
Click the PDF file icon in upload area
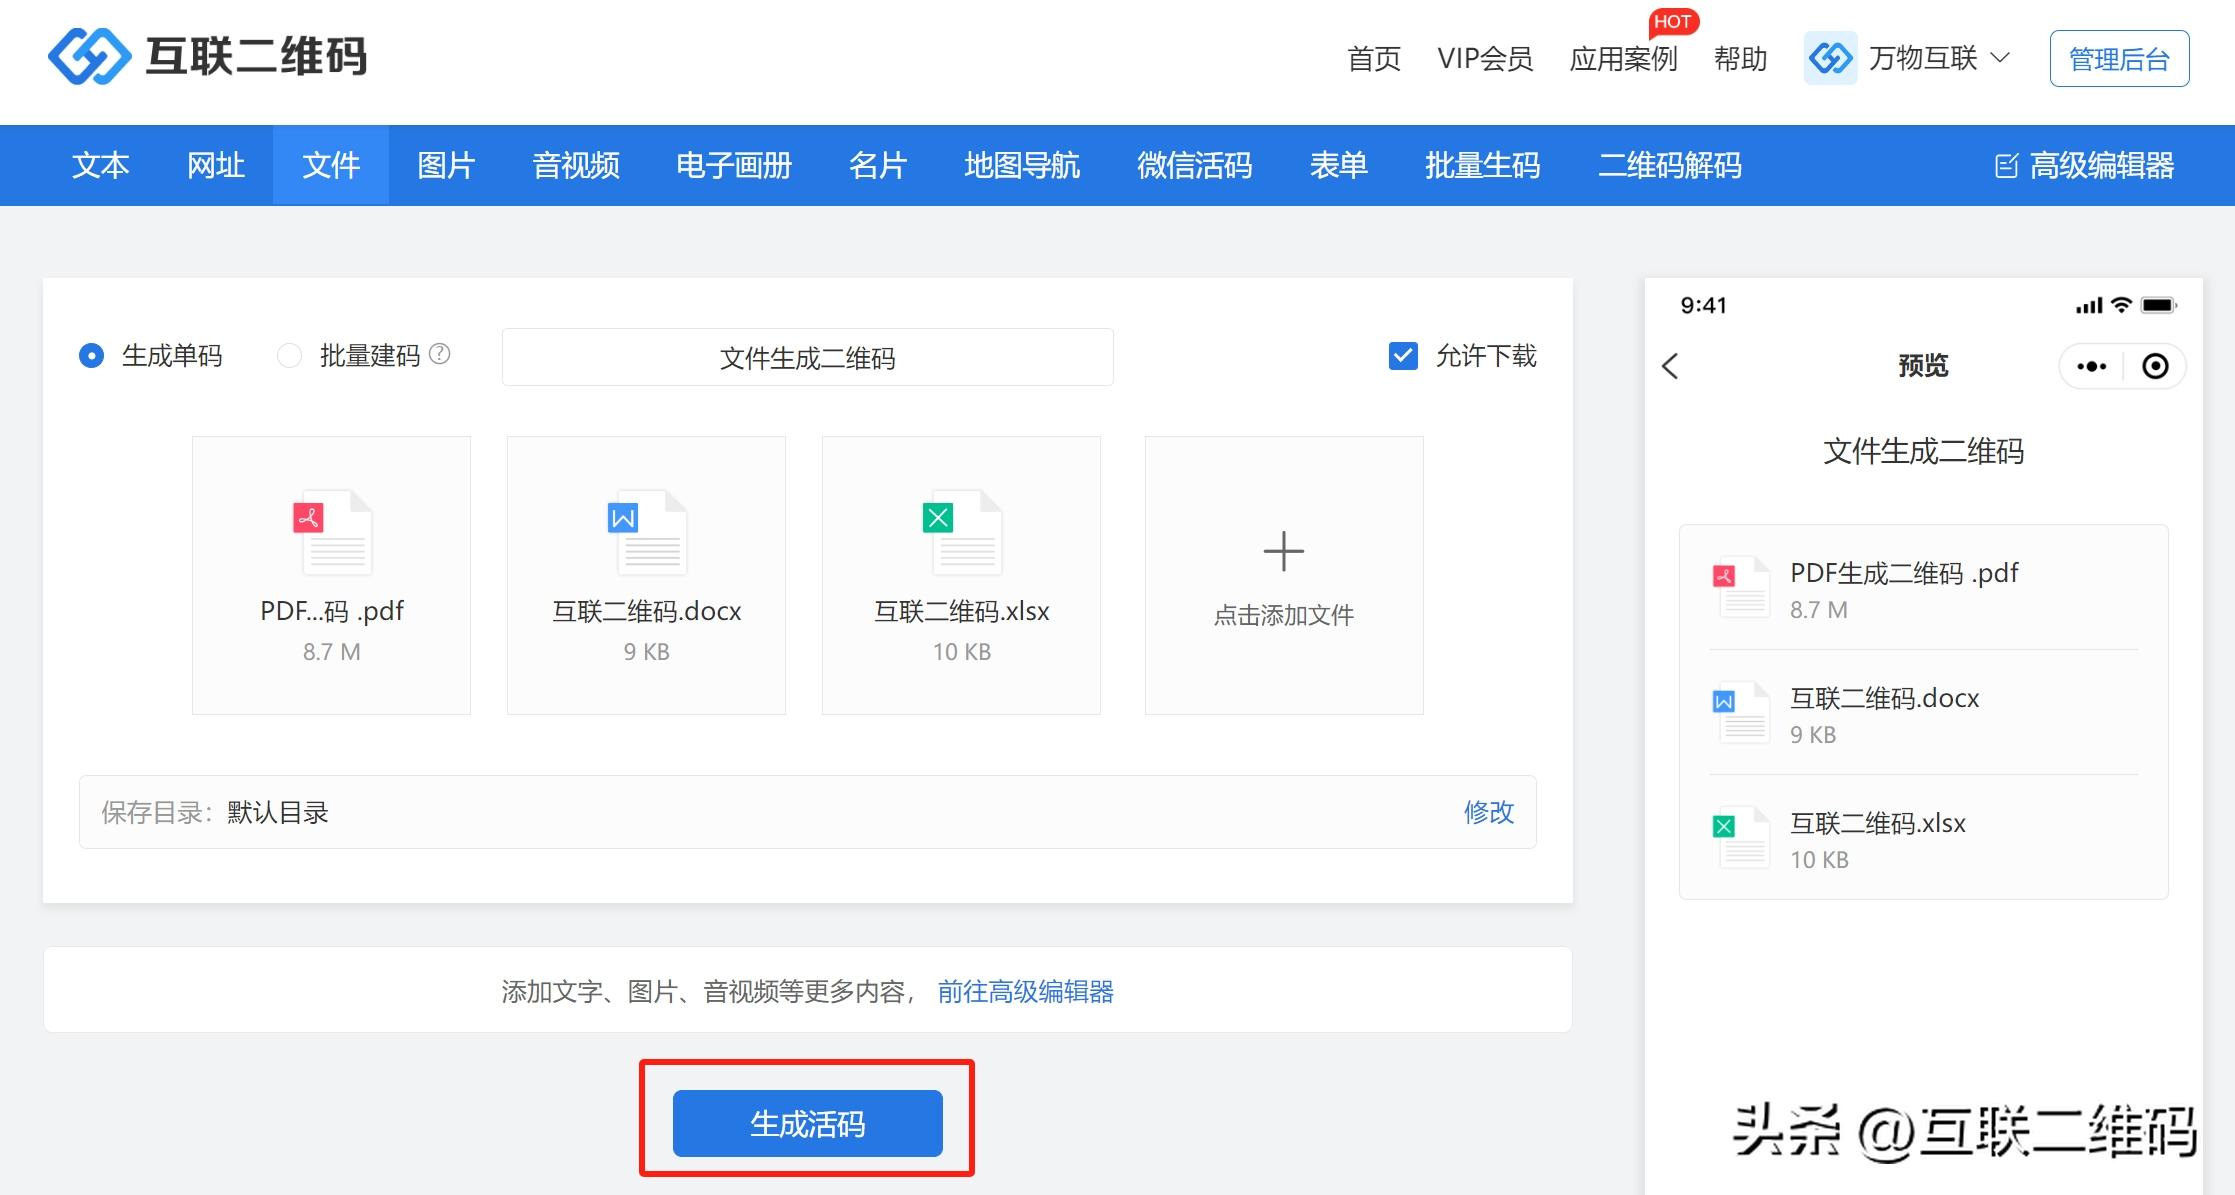pyautogui.click(x=332, y=532)
